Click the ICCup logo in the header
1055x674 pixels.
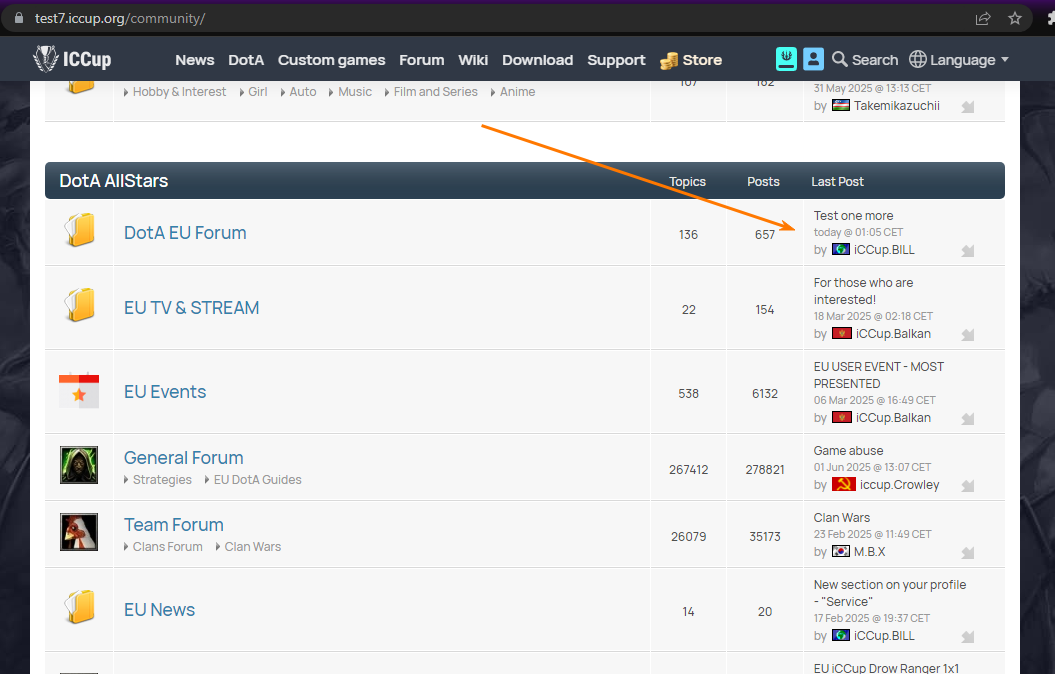pyautogui.click(x=72, y=59)
